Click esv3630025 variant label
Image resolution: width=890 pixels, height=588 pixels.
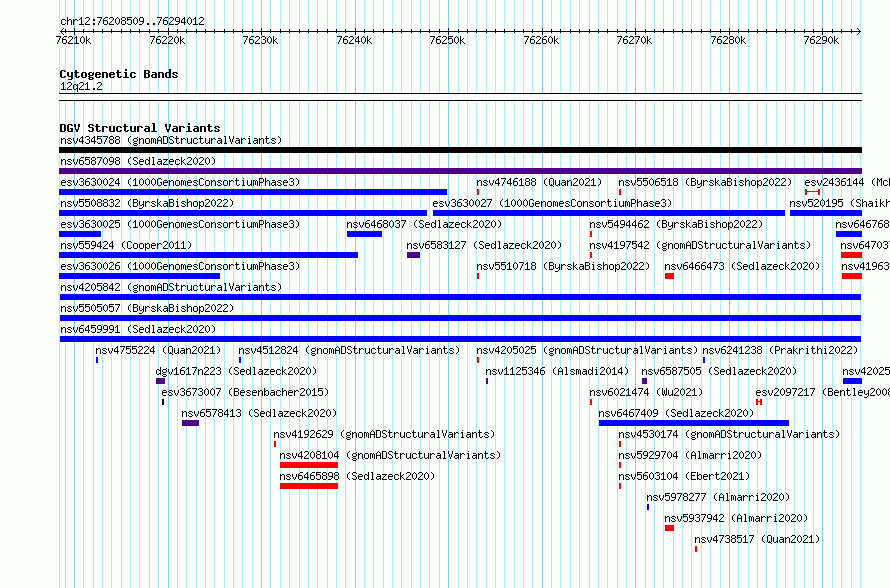180,224
